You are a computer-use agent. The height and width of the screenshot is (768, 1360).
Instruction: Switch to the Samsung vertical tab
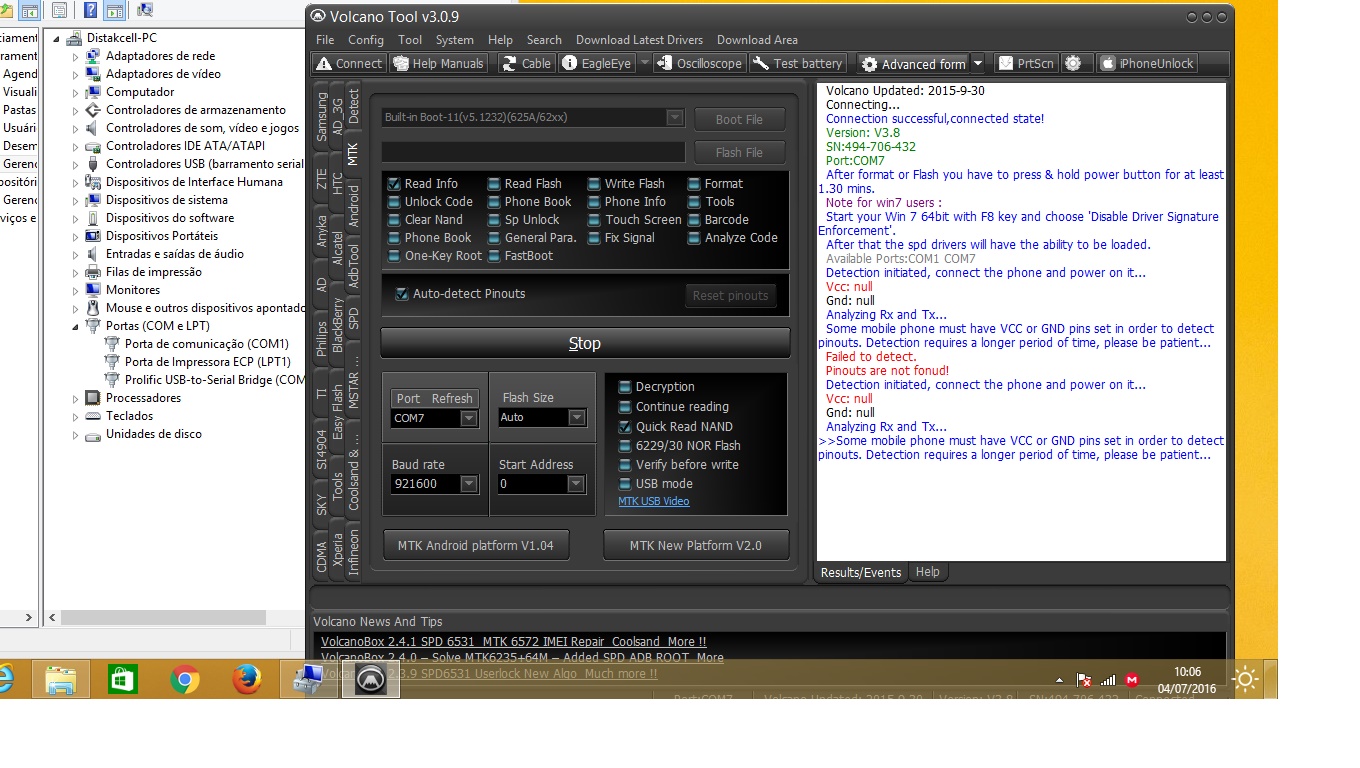322,116
